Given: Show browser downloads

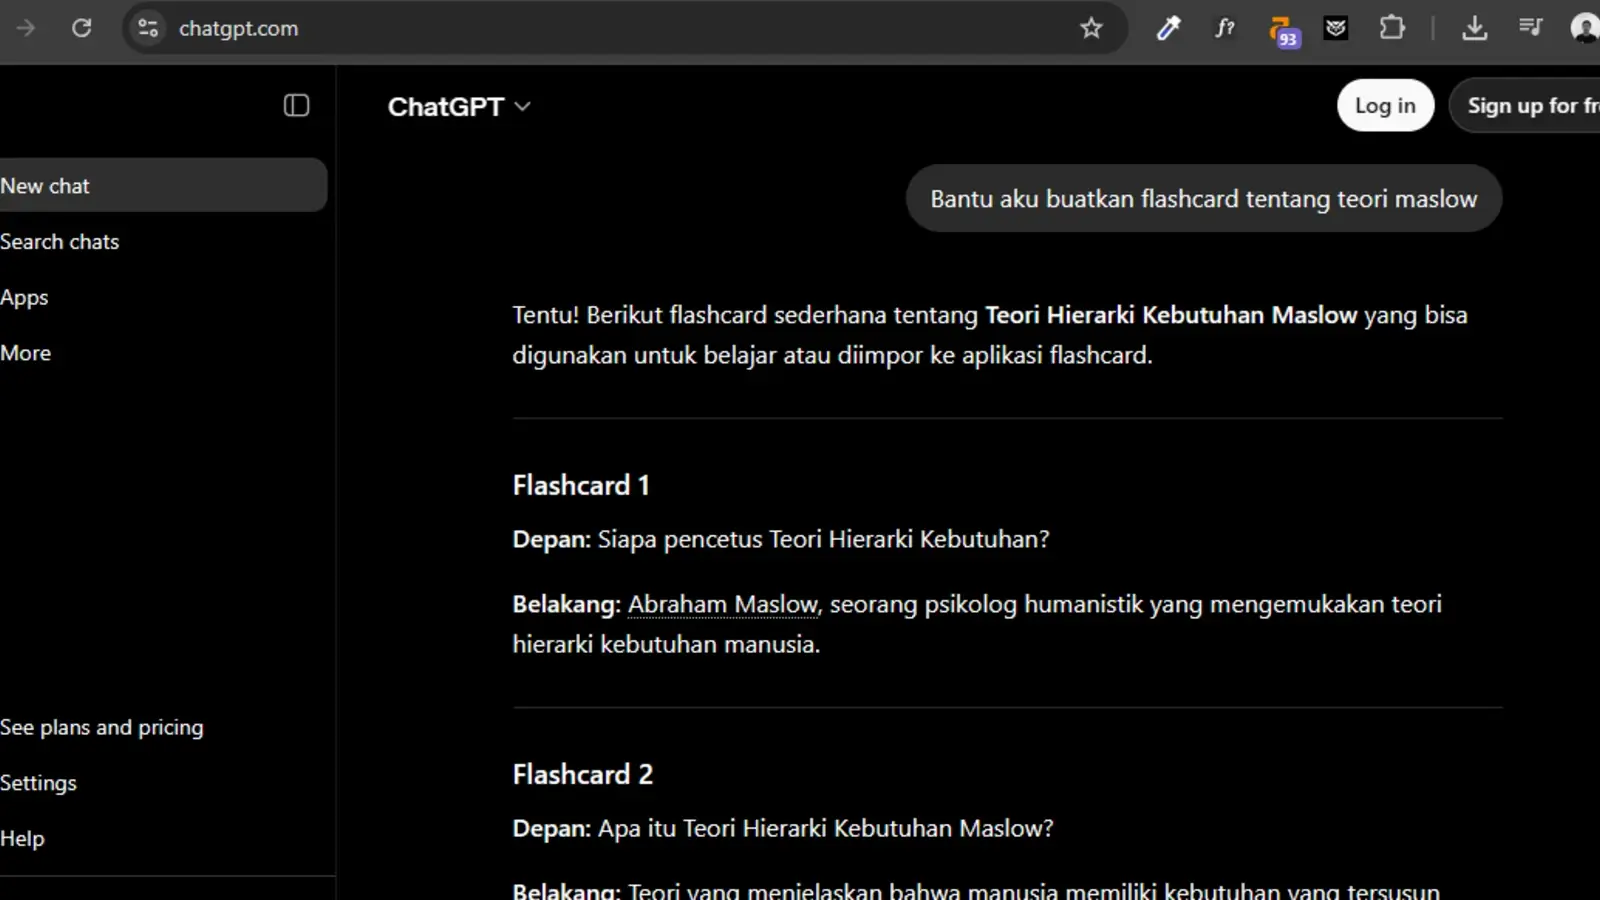Looking at the screenshot, I should click(1474, 28).
